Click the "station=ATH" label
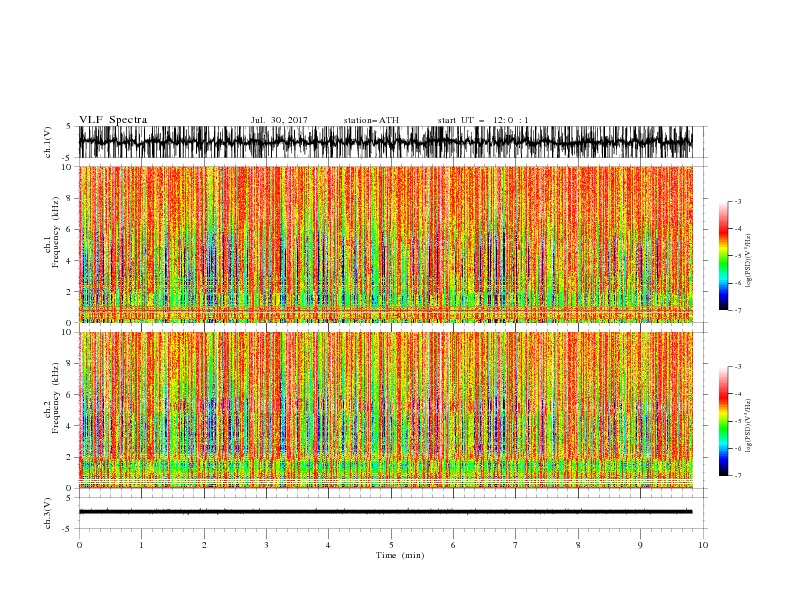The image size is (792, 612). (x=371, y=120)
